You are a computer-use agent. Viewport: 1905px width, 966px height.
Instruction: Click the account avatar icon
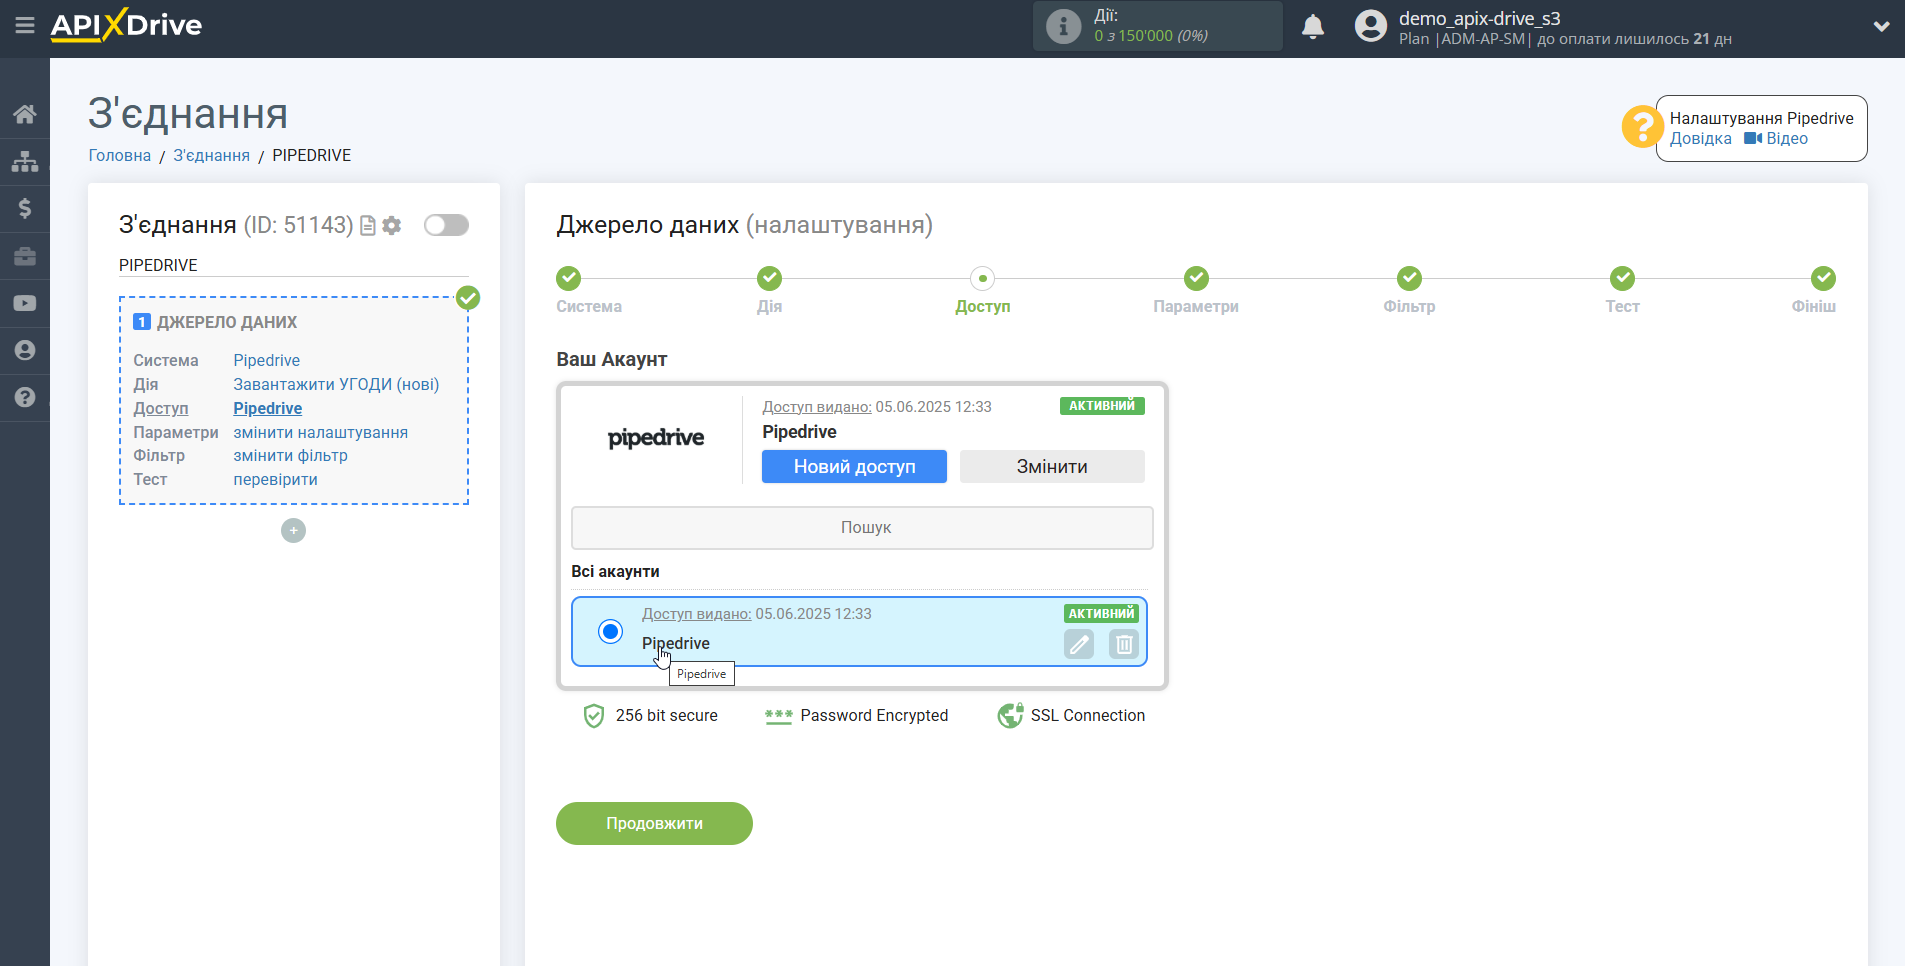[1371, 26]
